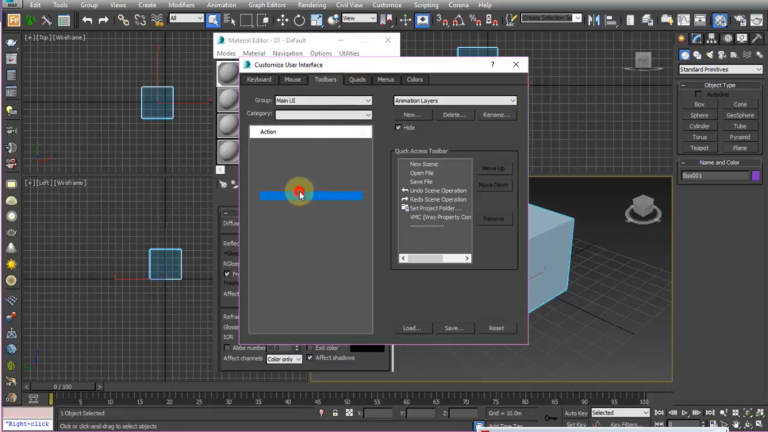Click the black Exit color swatch

(367, 348)
